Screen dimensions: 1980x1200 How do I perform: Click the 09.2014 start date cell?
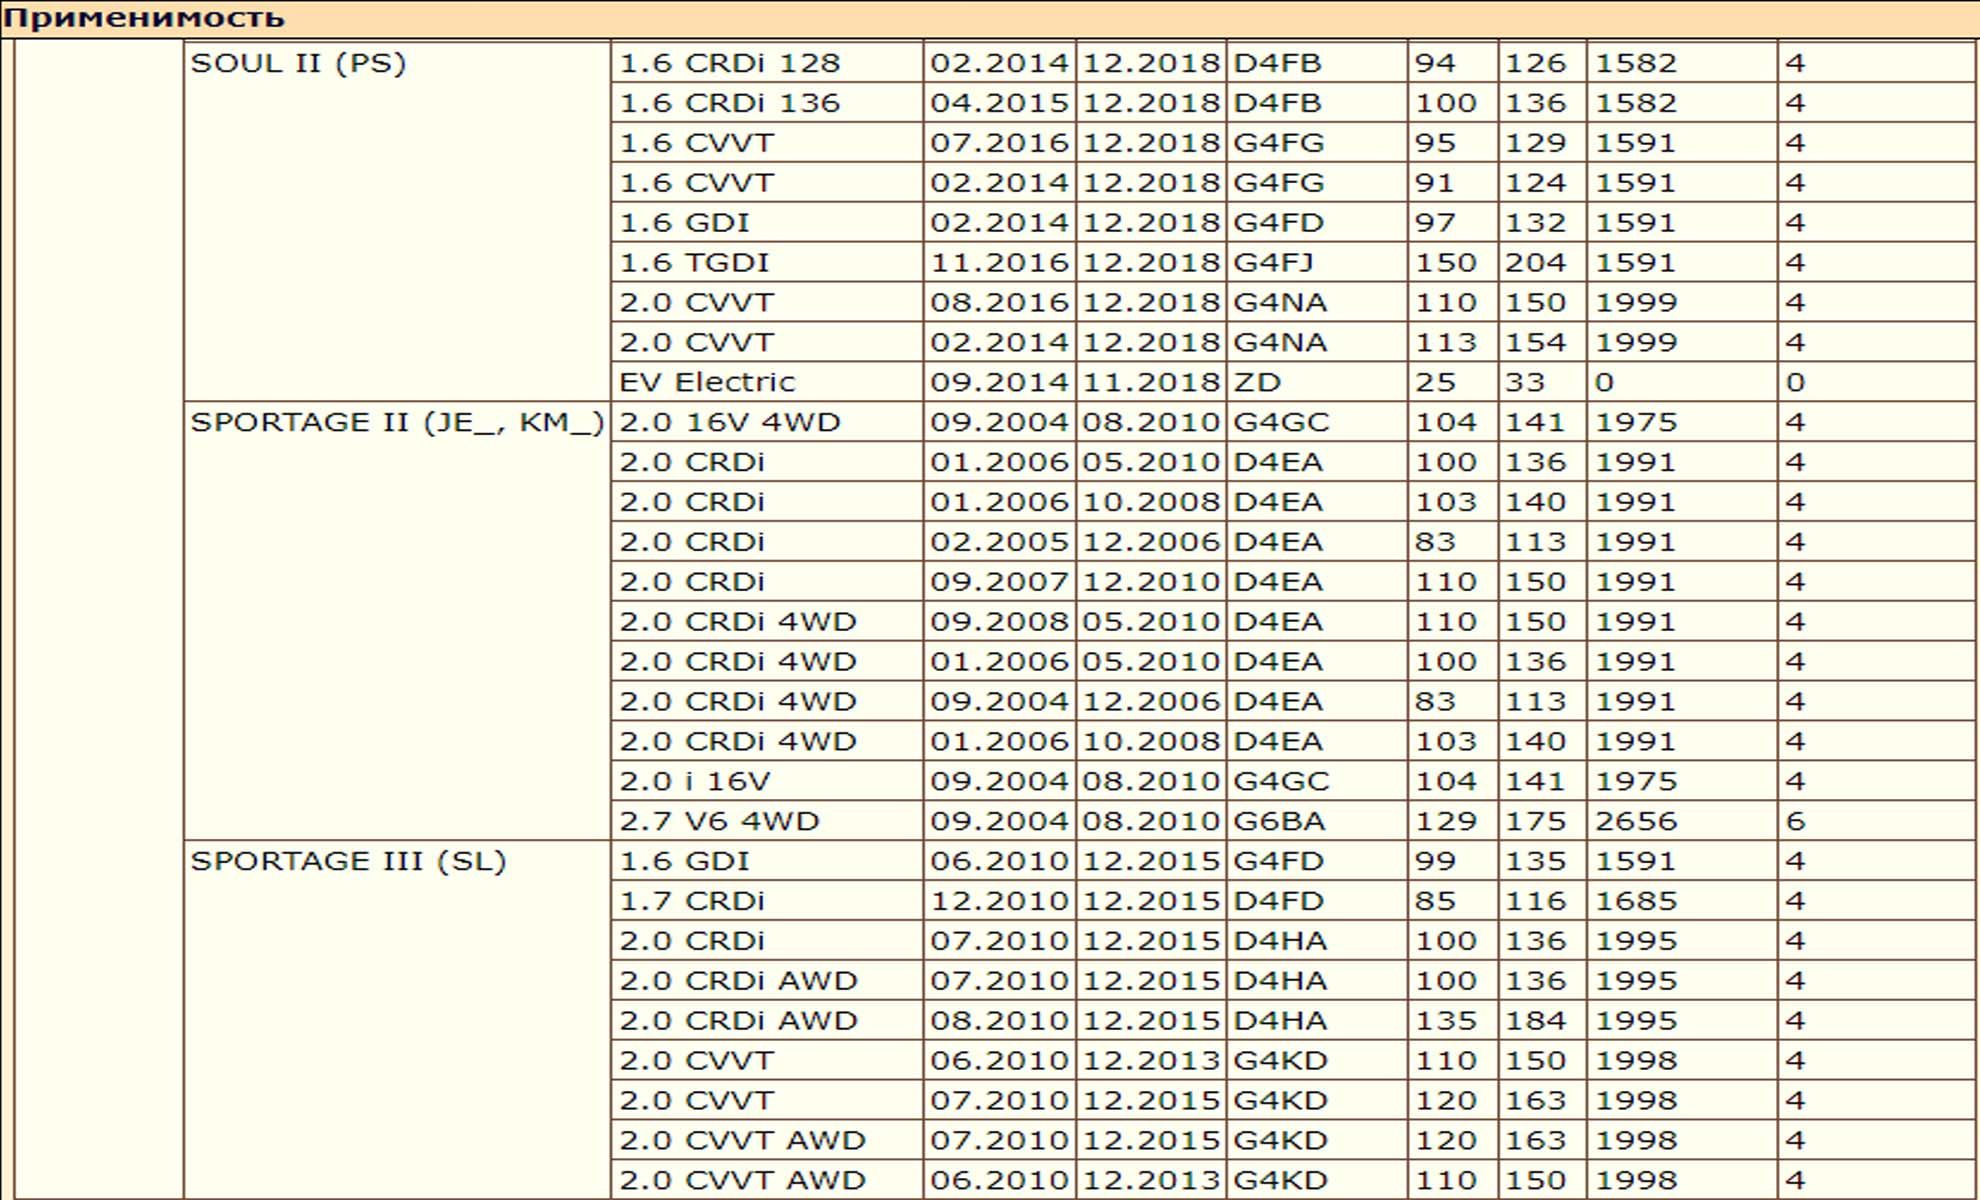(x=999, y=382)
